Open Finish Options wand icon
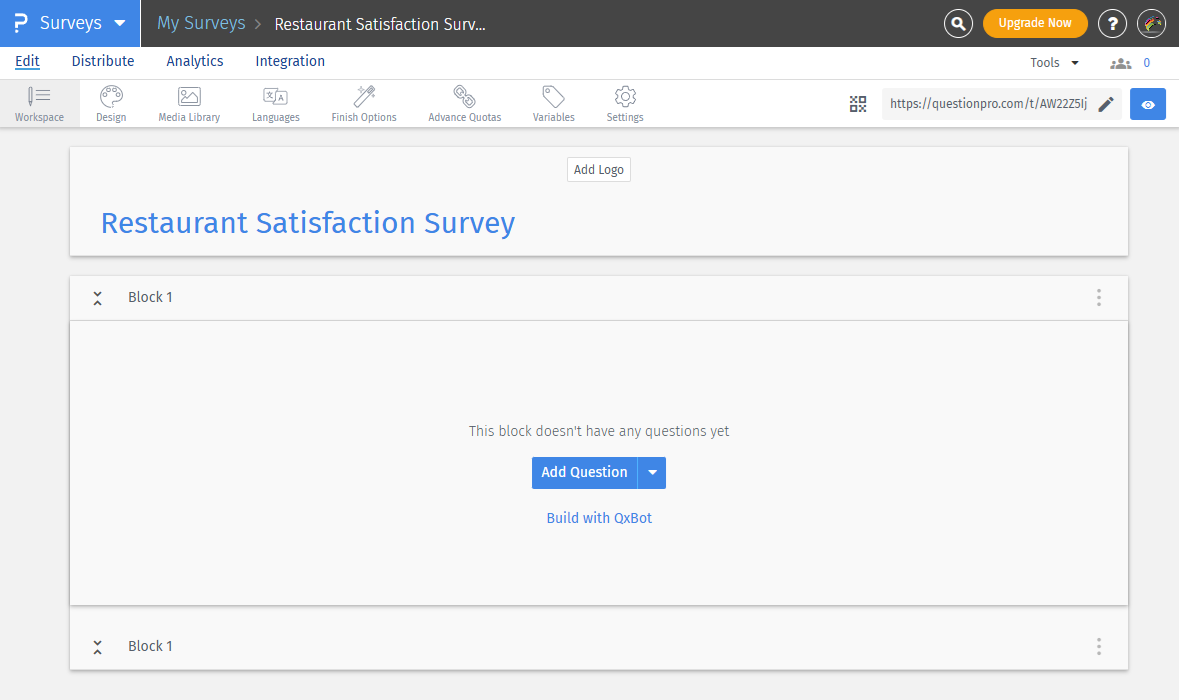Image resolution: width=1179 pixels, height=700 pixels. point(364,103)
